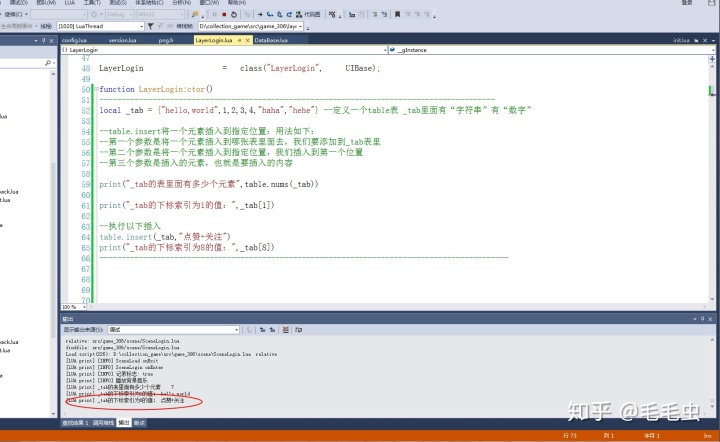
Task: Click the pin icon on the LayerLogin.lua tab
Action: pos(239,40)
